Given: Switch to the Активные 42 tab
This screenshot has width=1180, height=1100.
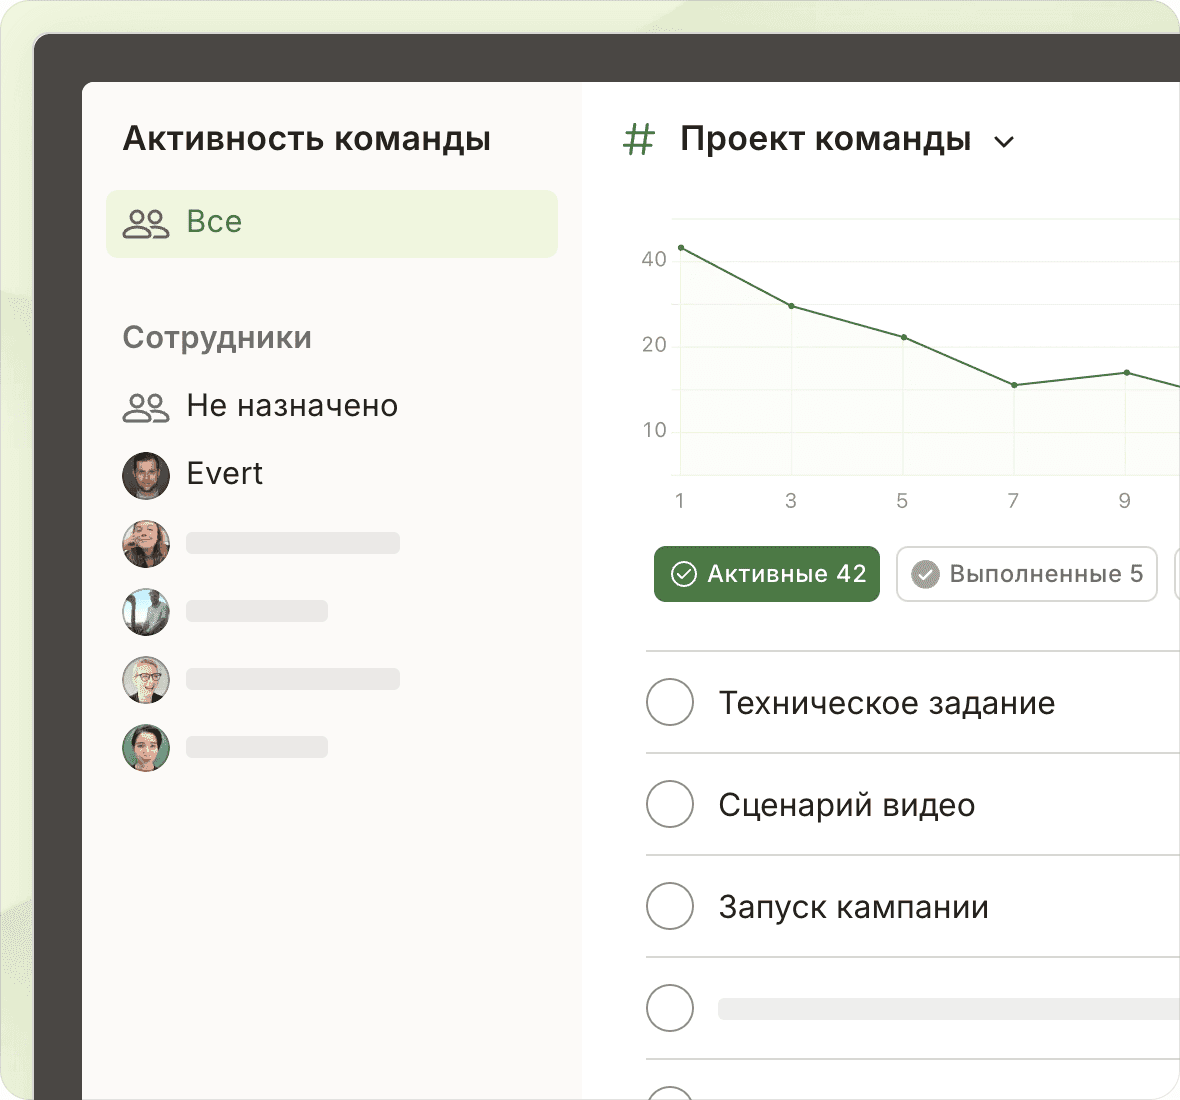Looking at the screenshot, I should tap(767, 574).
